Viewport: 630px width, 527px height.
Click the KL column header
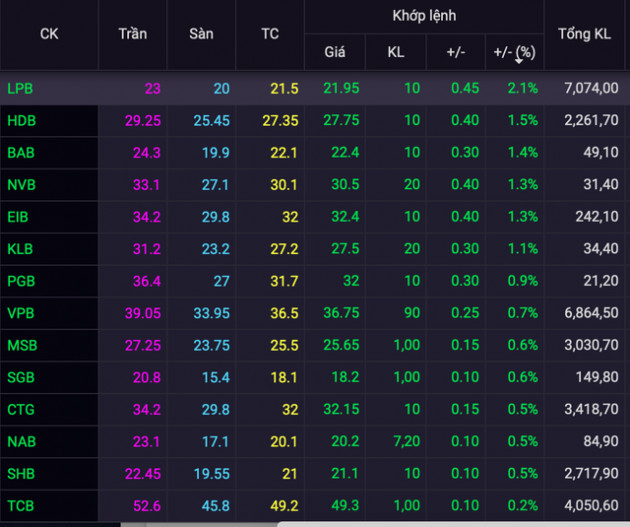(x=396, y=52)
